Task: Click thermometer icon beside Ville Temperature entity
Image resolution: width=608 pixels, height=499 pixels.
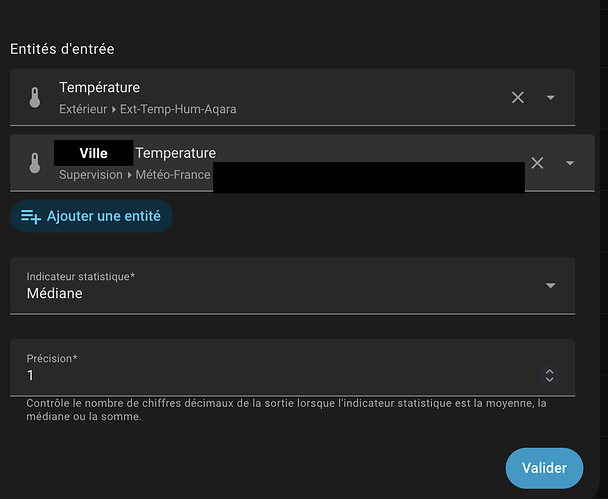Action: [35, 162]
